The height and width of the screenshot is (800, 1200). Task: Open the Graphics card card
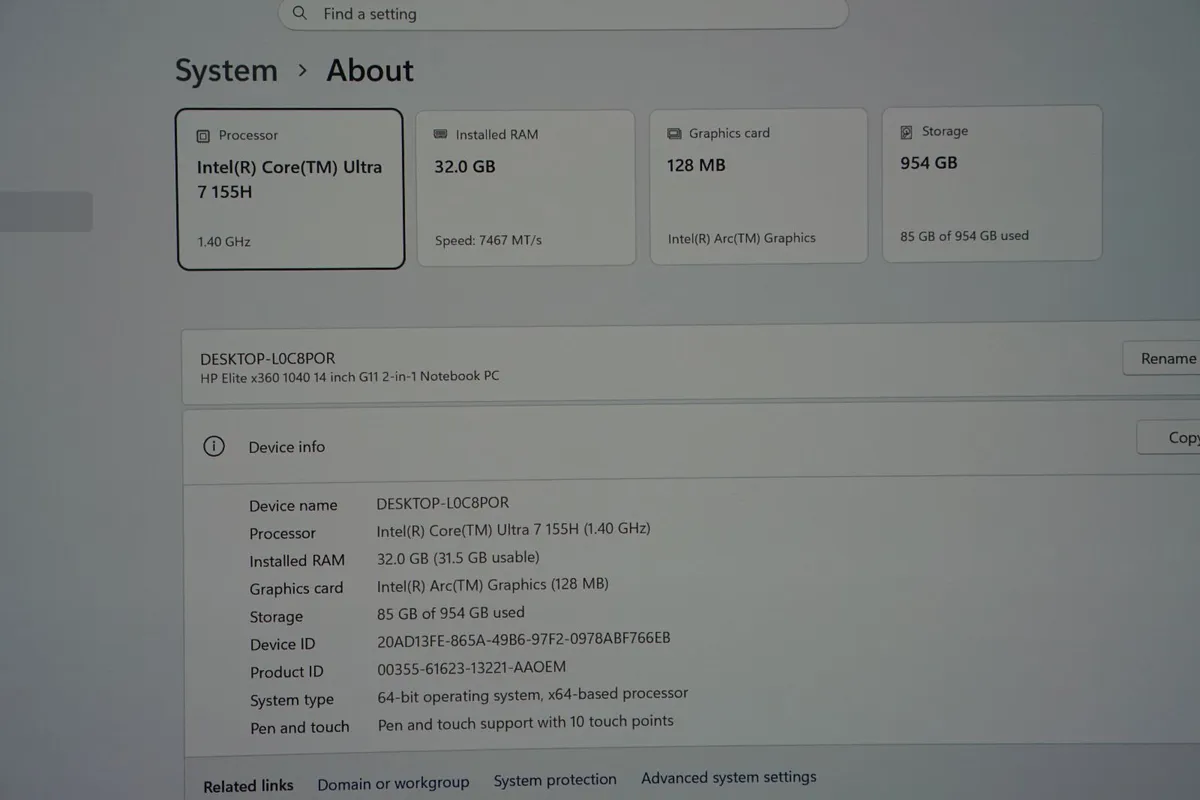(x=758, y=186)
